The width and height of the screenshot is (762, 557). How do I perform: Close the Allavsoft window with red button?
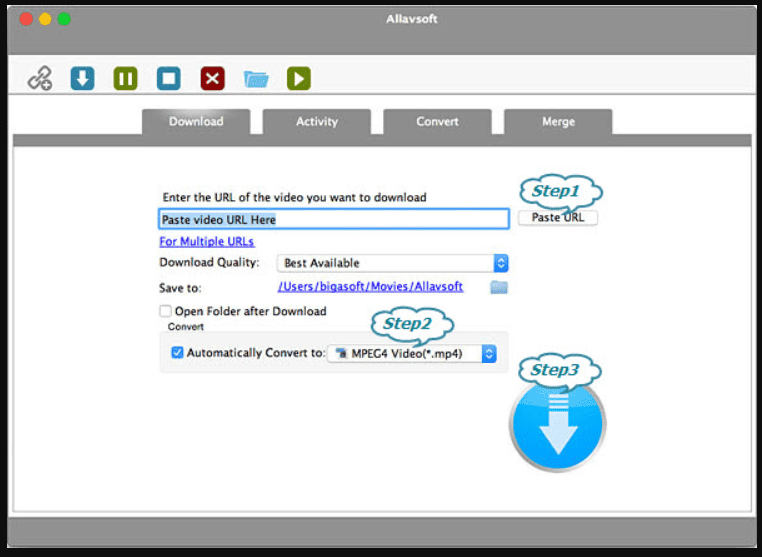[26, 19]
